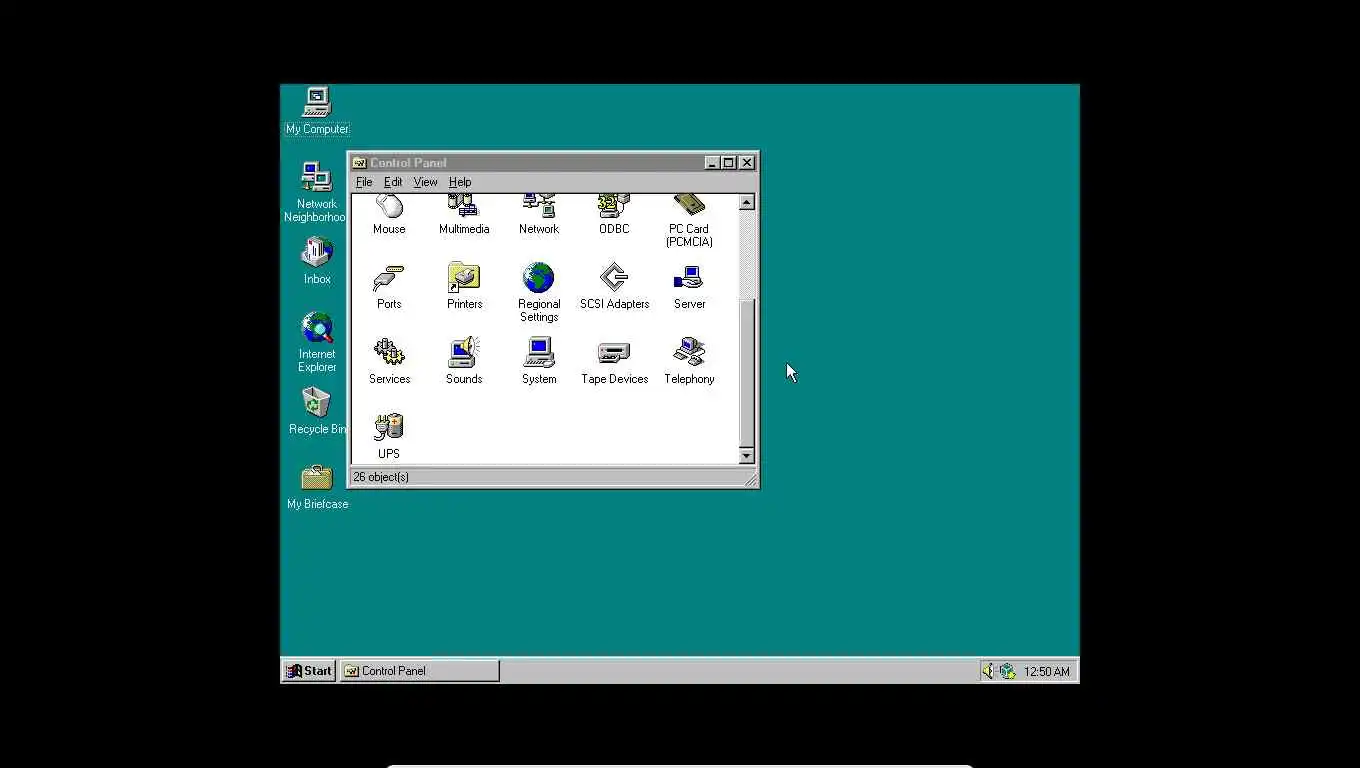Viewport: 1360px width, 768px height.
Task: Close the Control Panel window
Action: [746, 163]
